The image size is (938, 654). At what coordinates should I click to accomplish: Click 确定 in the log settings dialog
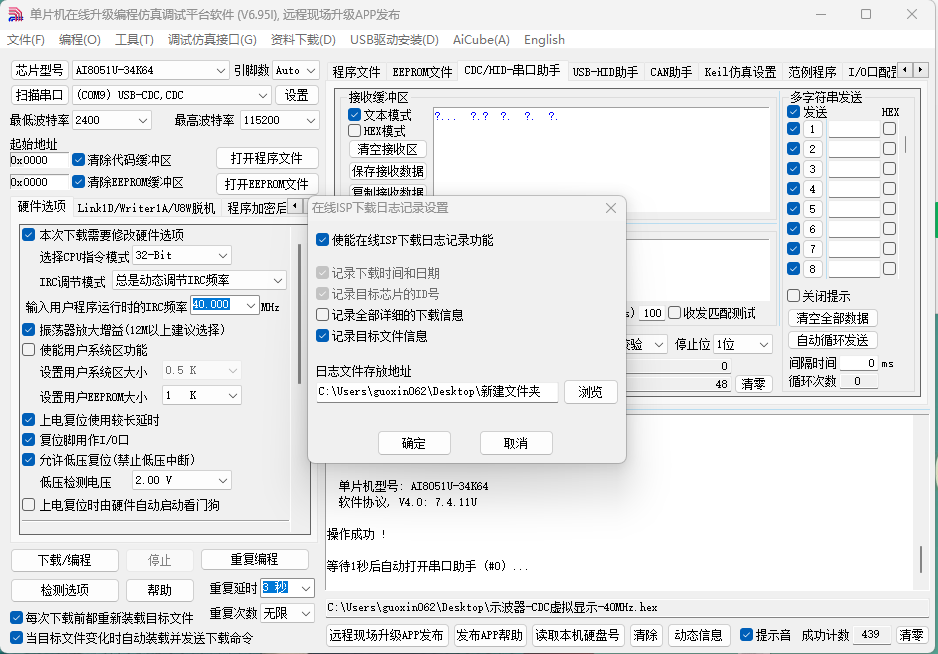tap(414, 443)
